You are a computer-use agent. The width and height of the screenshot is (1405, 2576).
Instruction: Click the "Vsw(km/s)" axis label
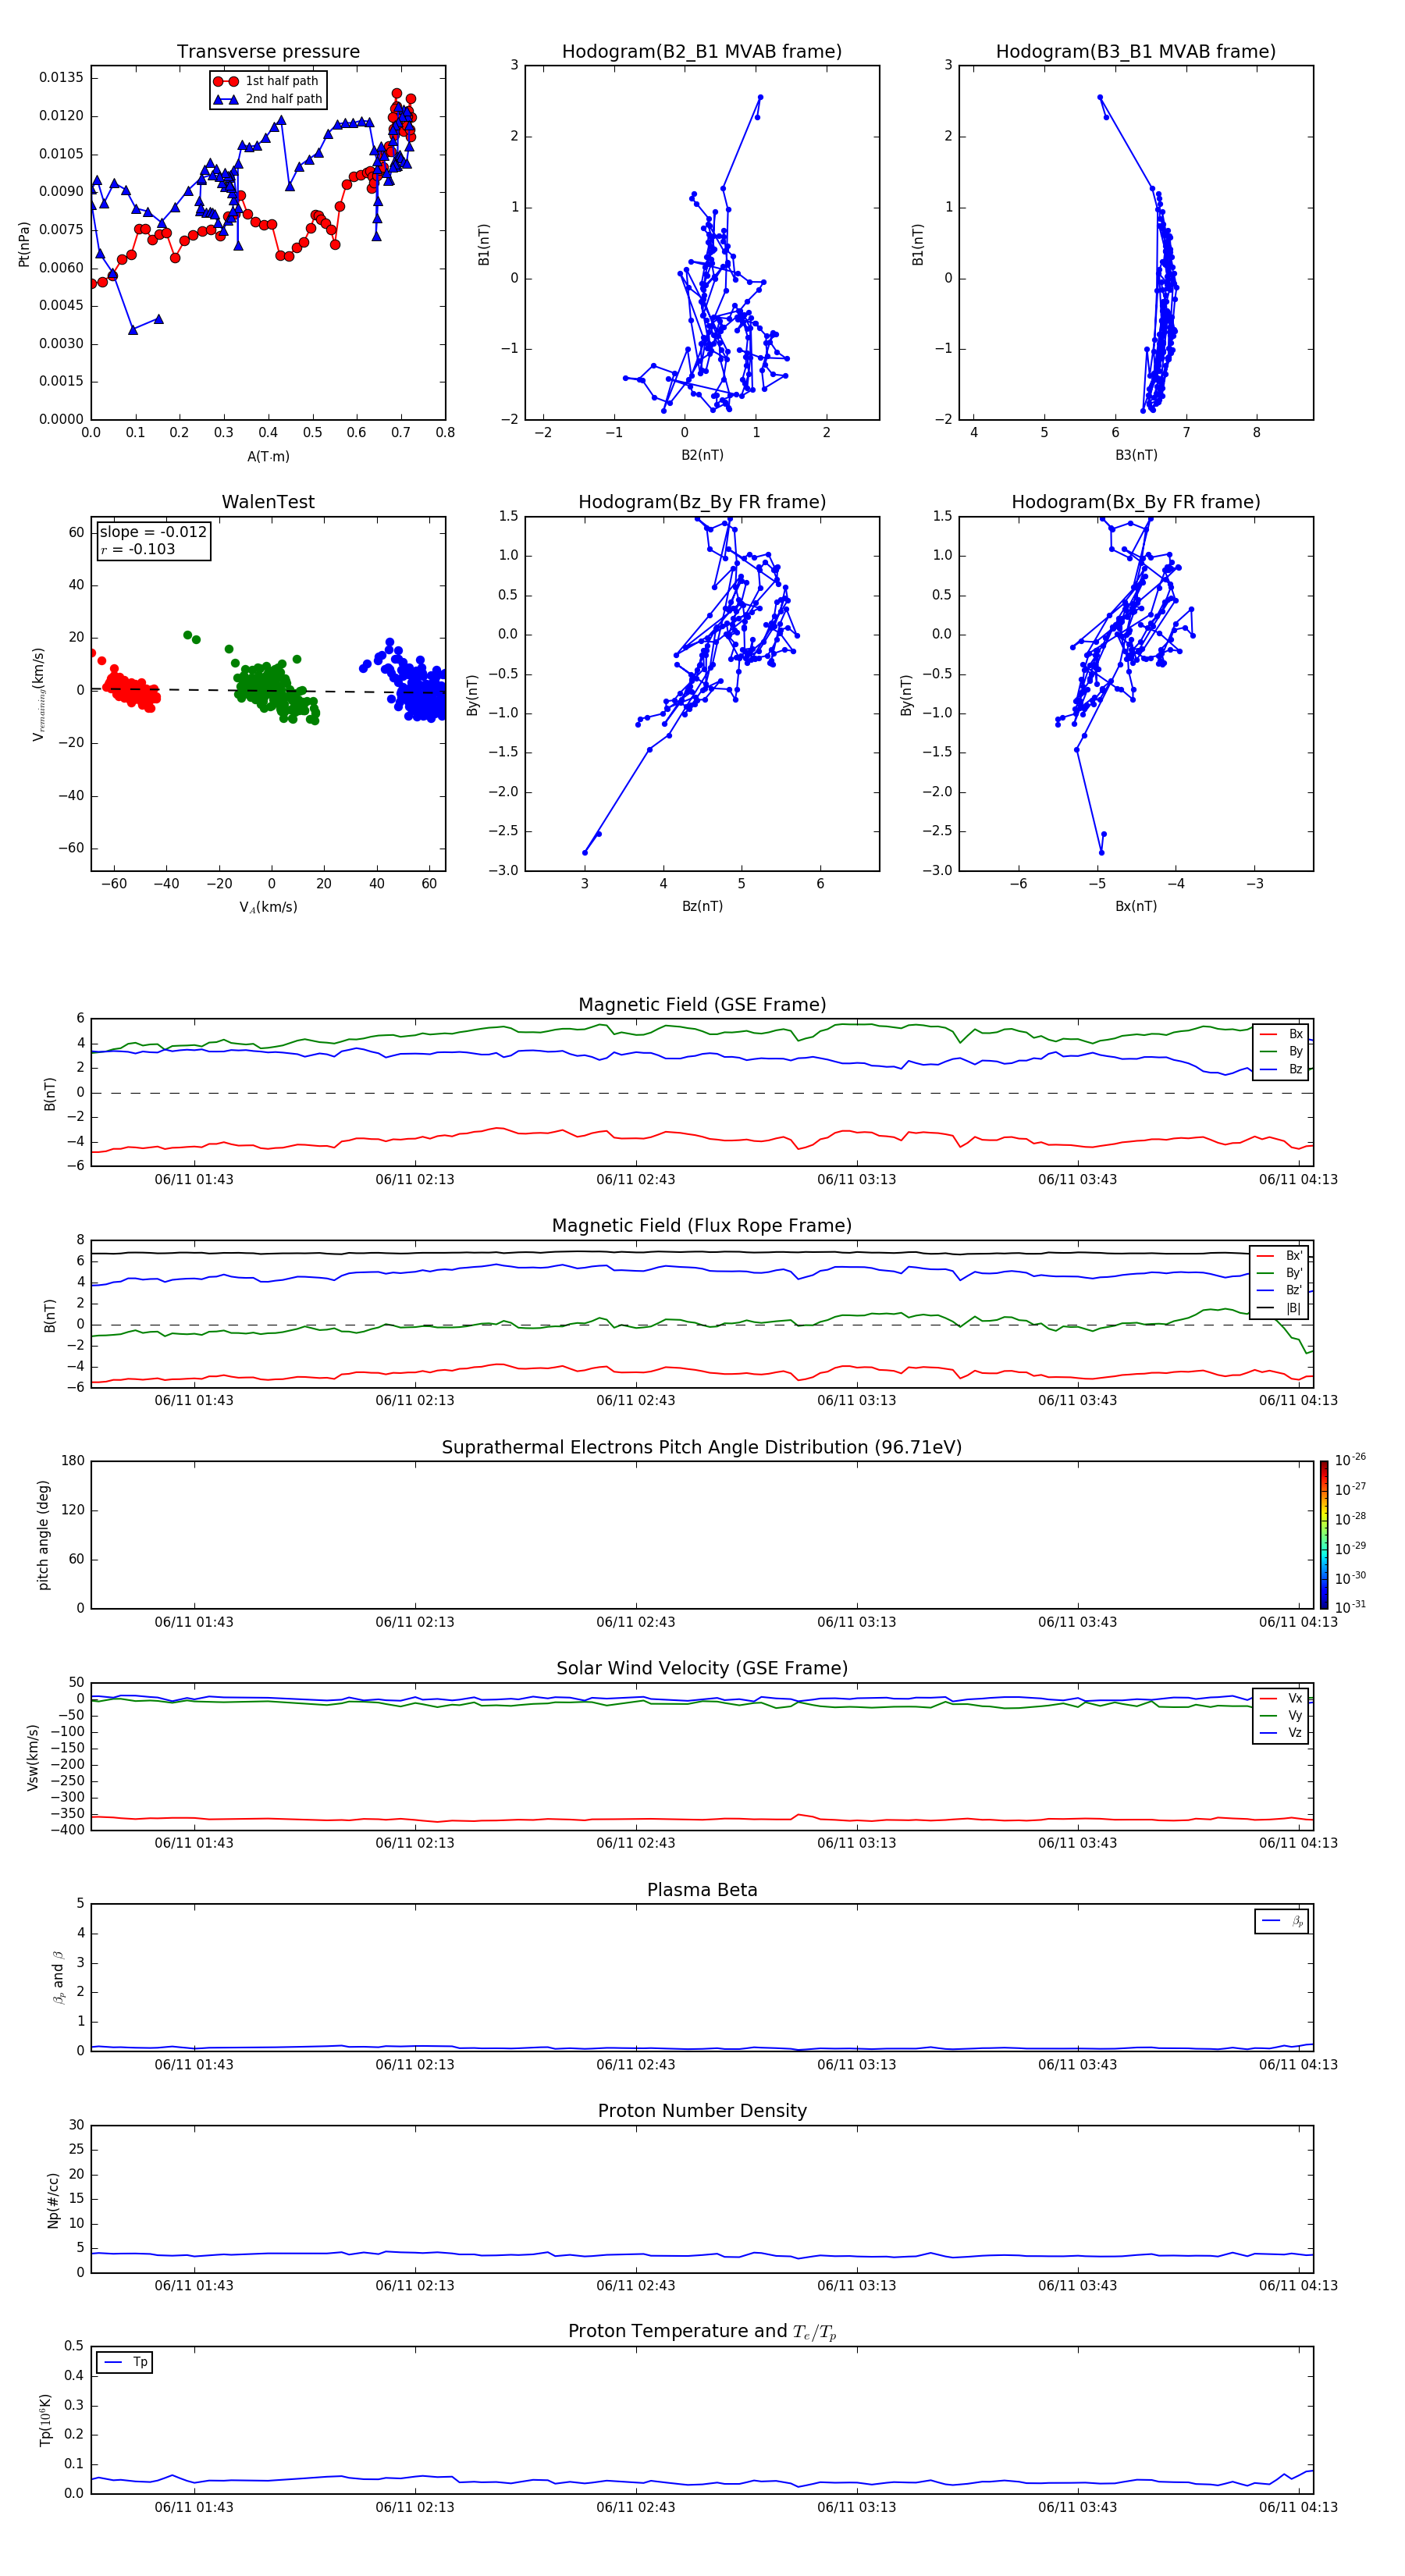[33, 1757]
